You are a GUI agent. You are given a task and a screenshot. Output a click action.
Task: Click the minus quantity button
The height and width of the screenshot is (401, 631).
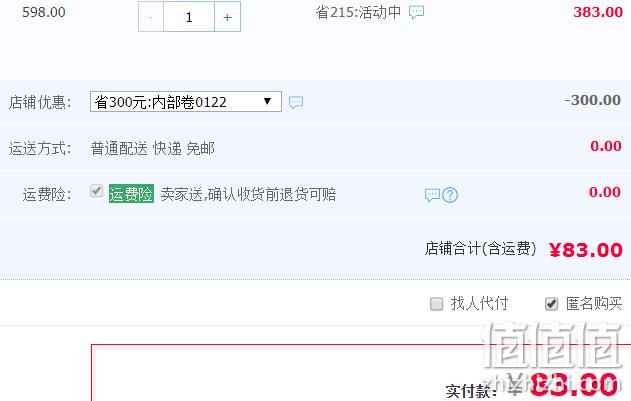(x=151, y=17)
